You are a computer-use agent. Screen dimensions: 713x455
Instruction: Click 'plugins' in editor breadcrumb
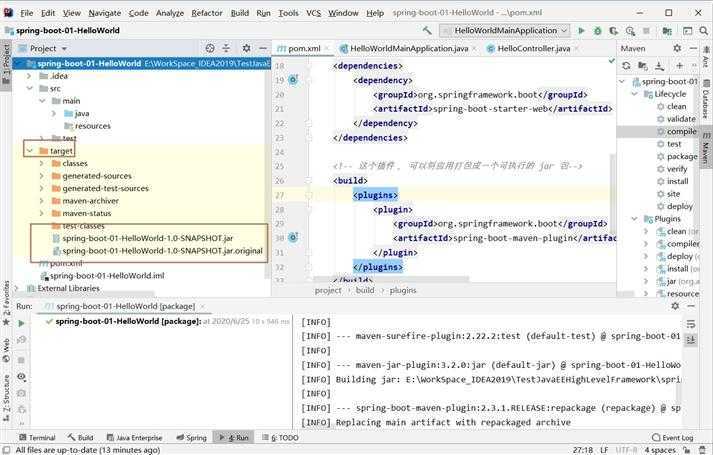pyautogui.click(x=403, y=290)
